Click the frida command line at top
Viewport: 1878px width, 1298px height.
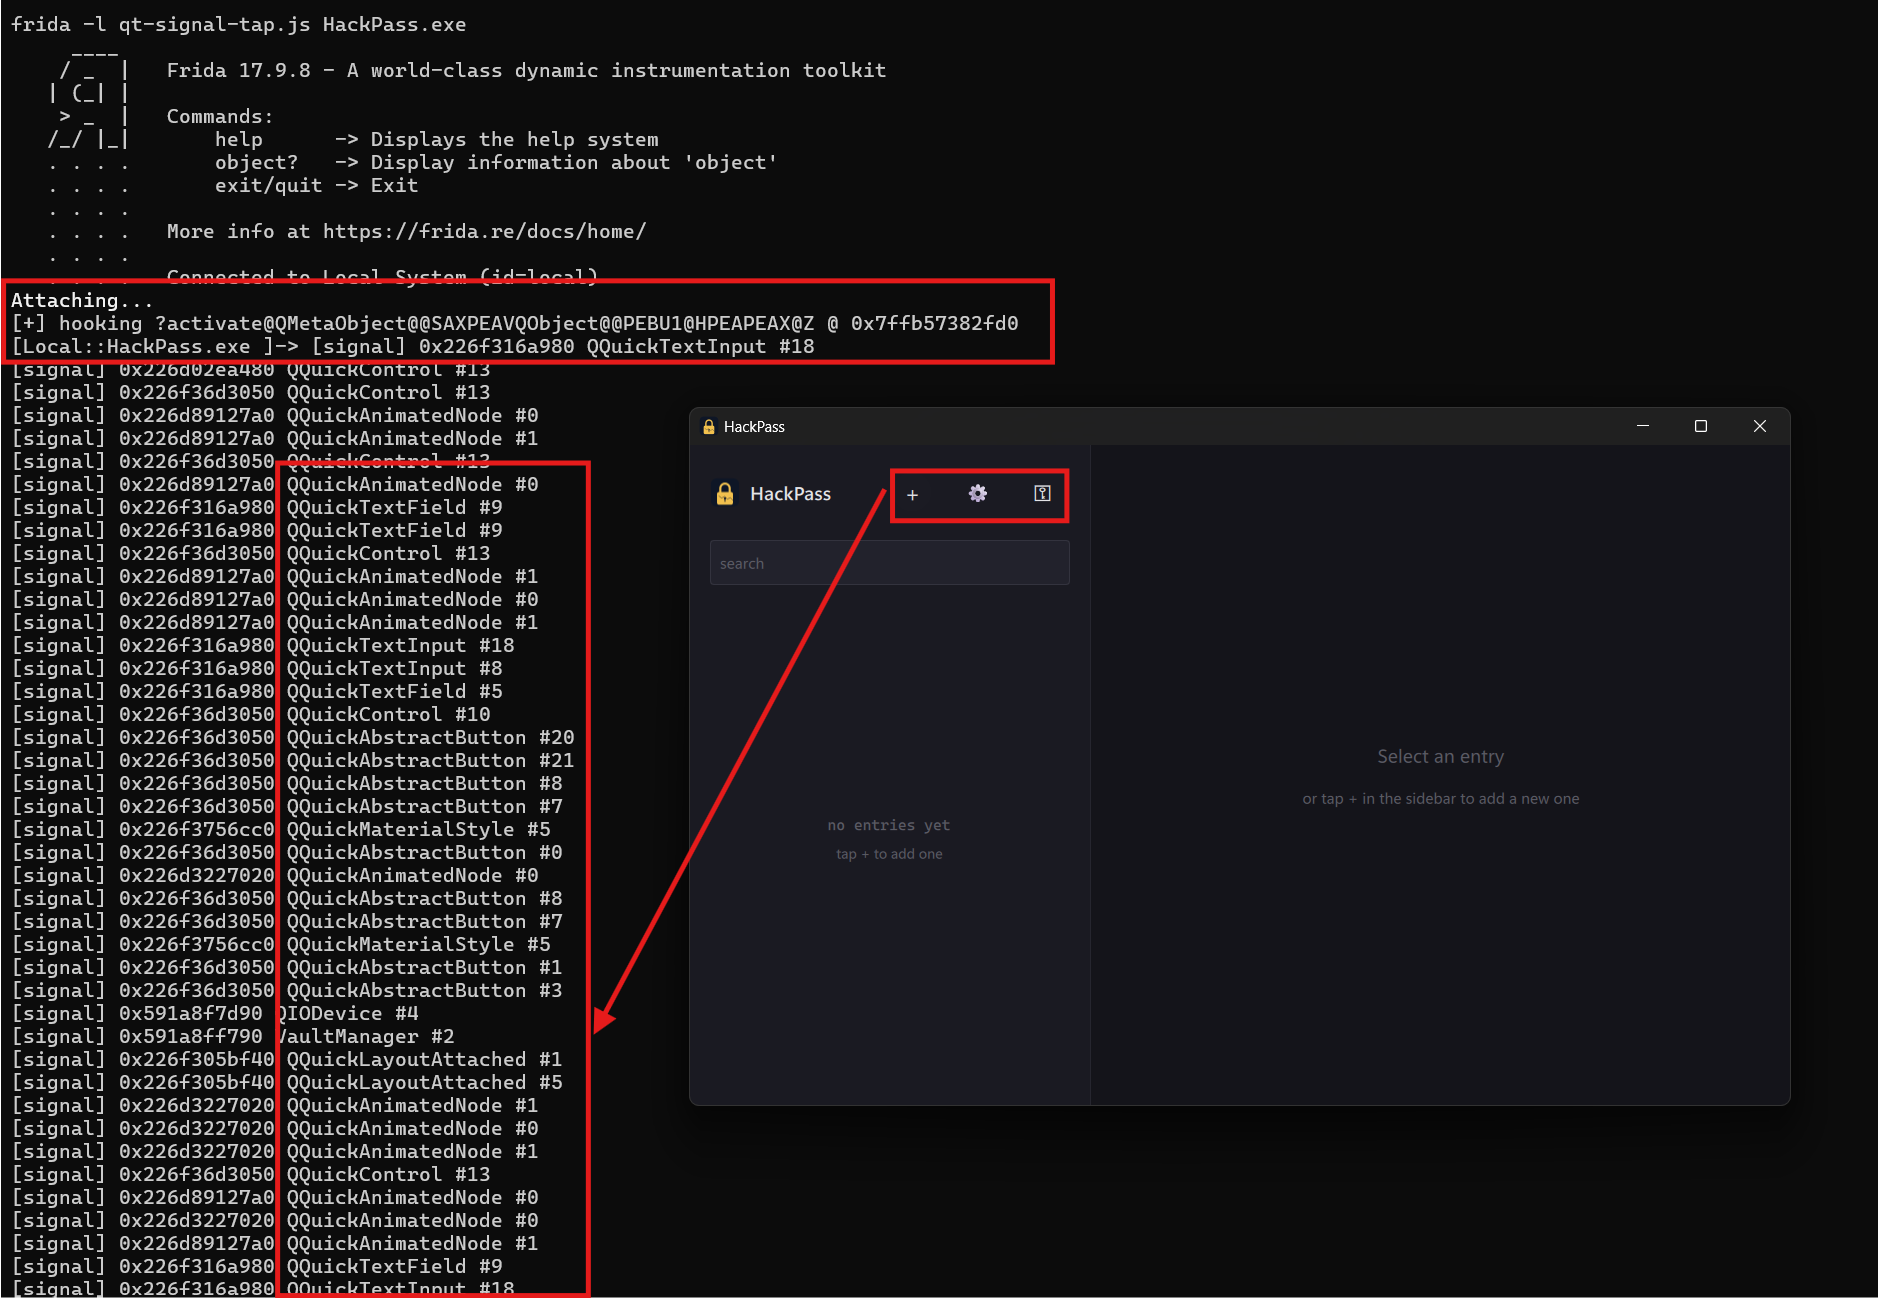coord(239,25)
